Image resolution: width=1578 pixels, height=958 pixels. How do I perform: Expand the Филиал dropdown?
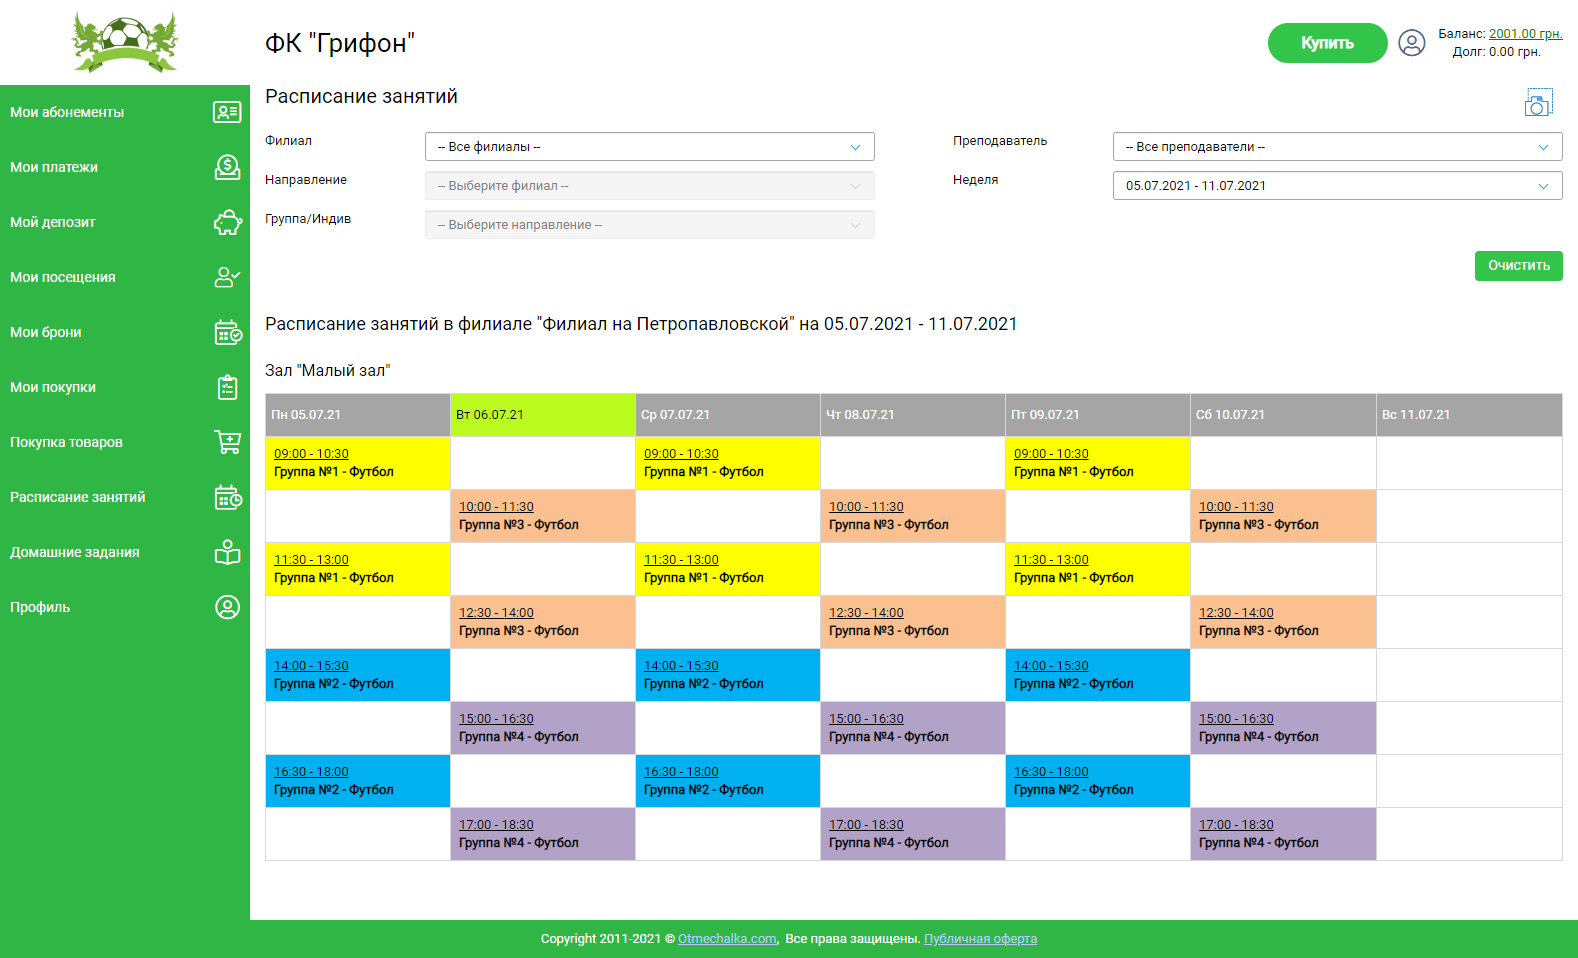pos(649,147)
